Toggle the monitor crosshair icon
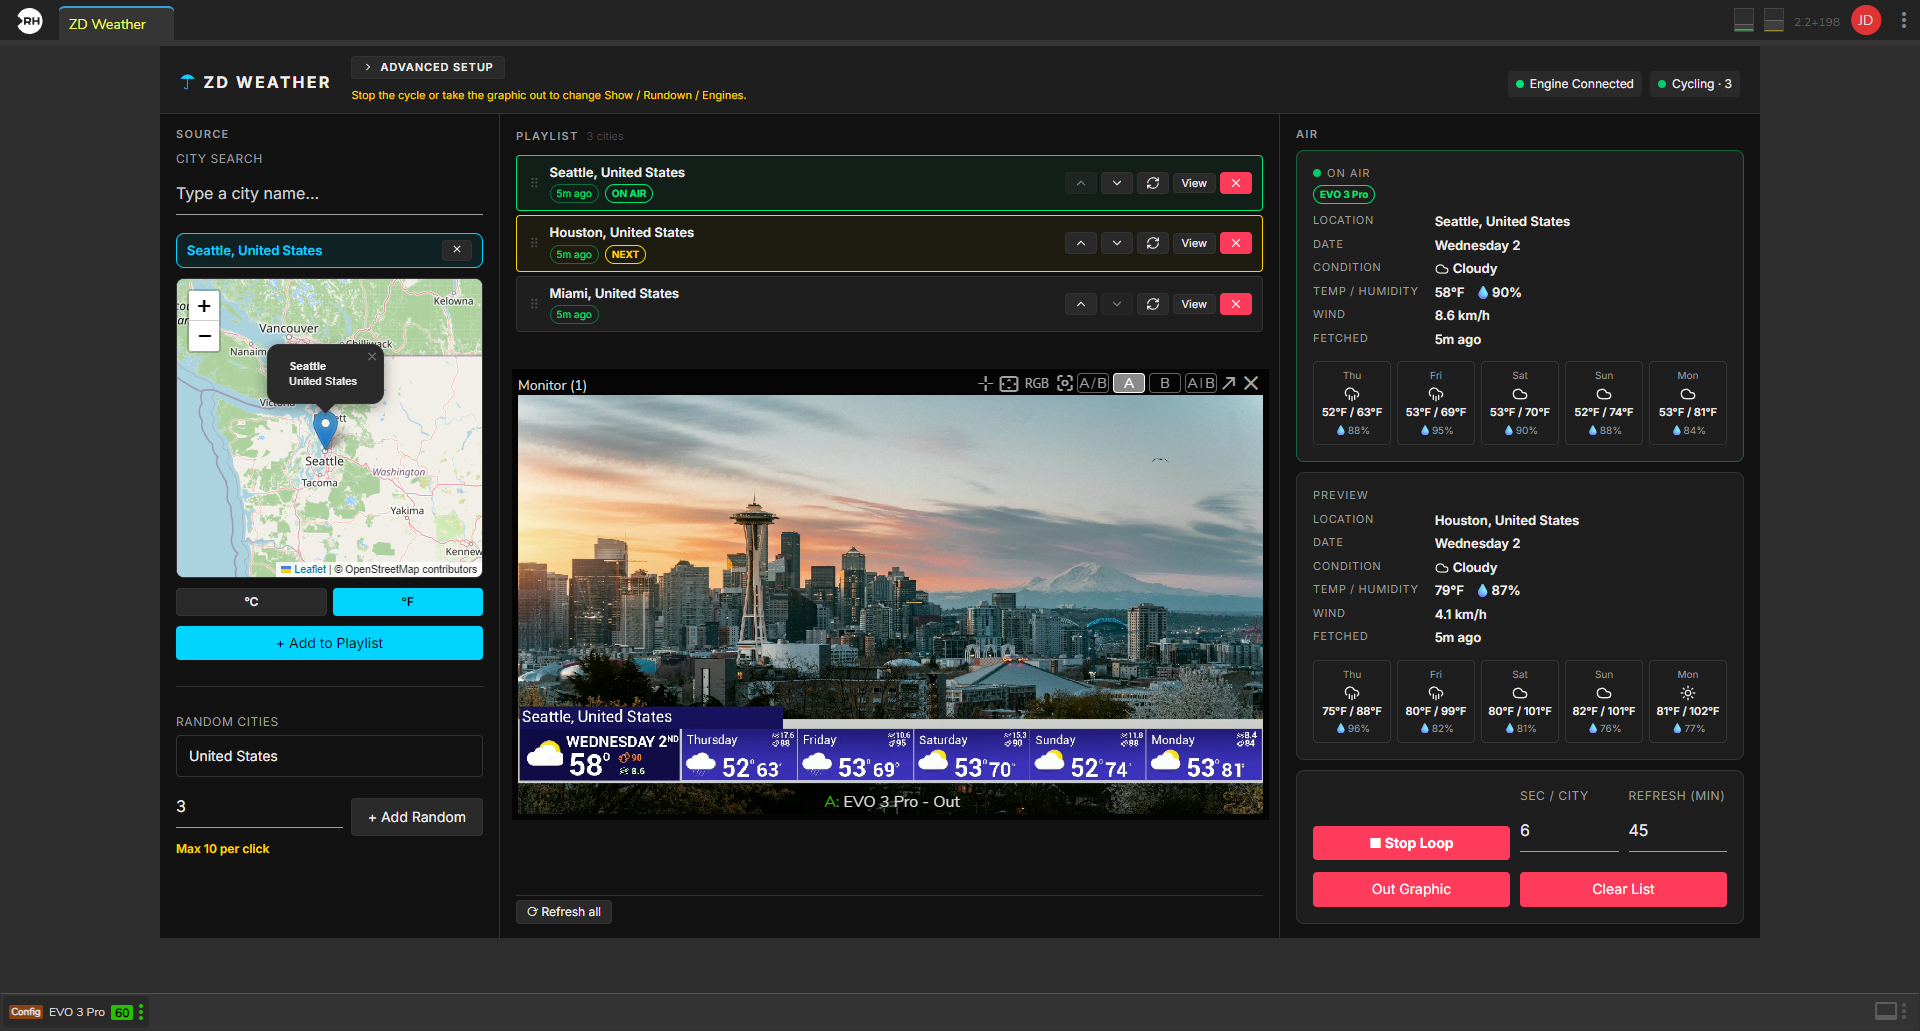The height and width of the screenshot is (1031, 1920). coord(985,383)
